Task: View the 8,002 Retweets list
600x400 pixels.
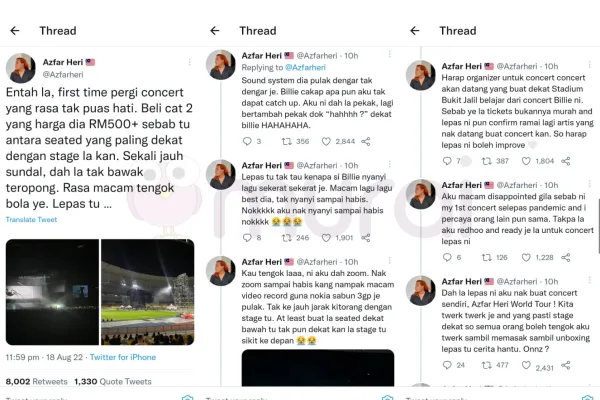Action: (36, 382)
